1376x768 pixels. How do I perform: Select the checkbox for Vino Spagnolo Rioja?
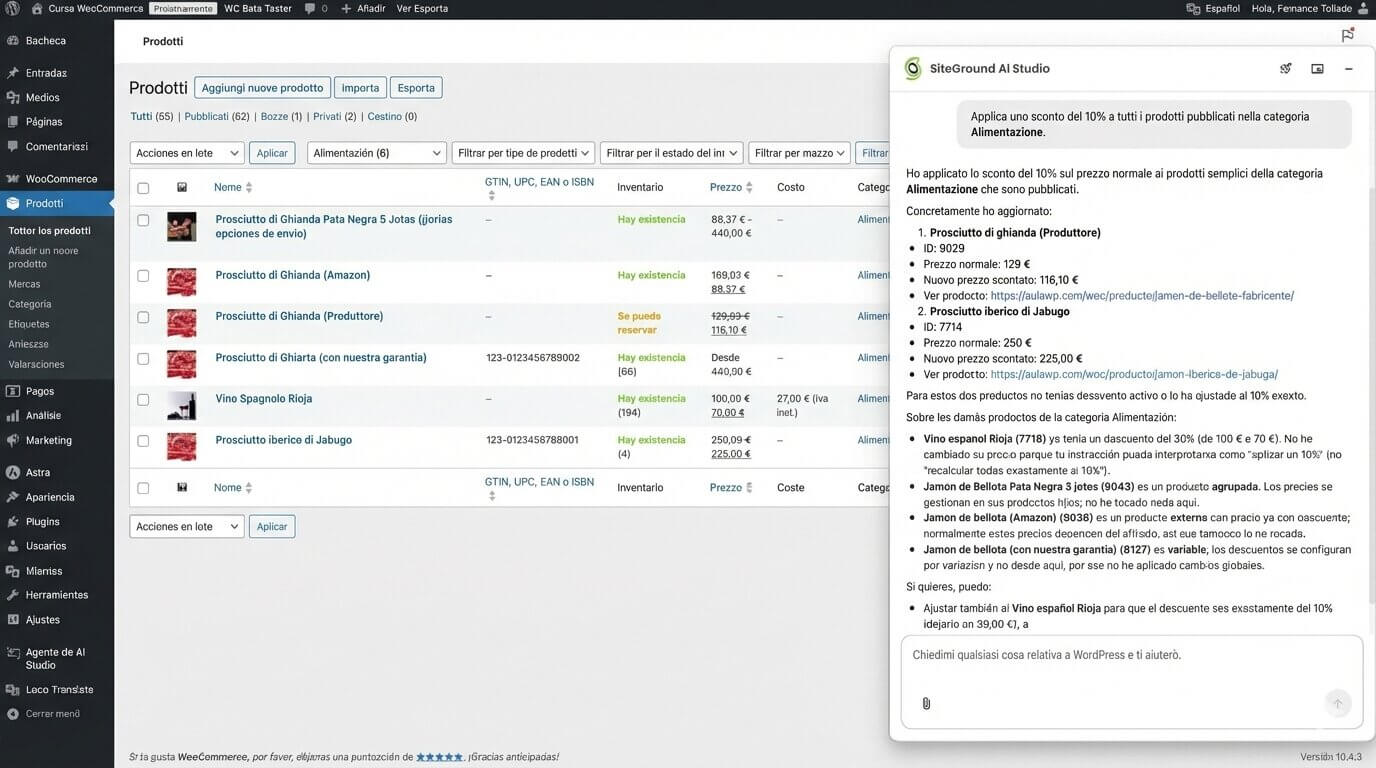[143, 399]
